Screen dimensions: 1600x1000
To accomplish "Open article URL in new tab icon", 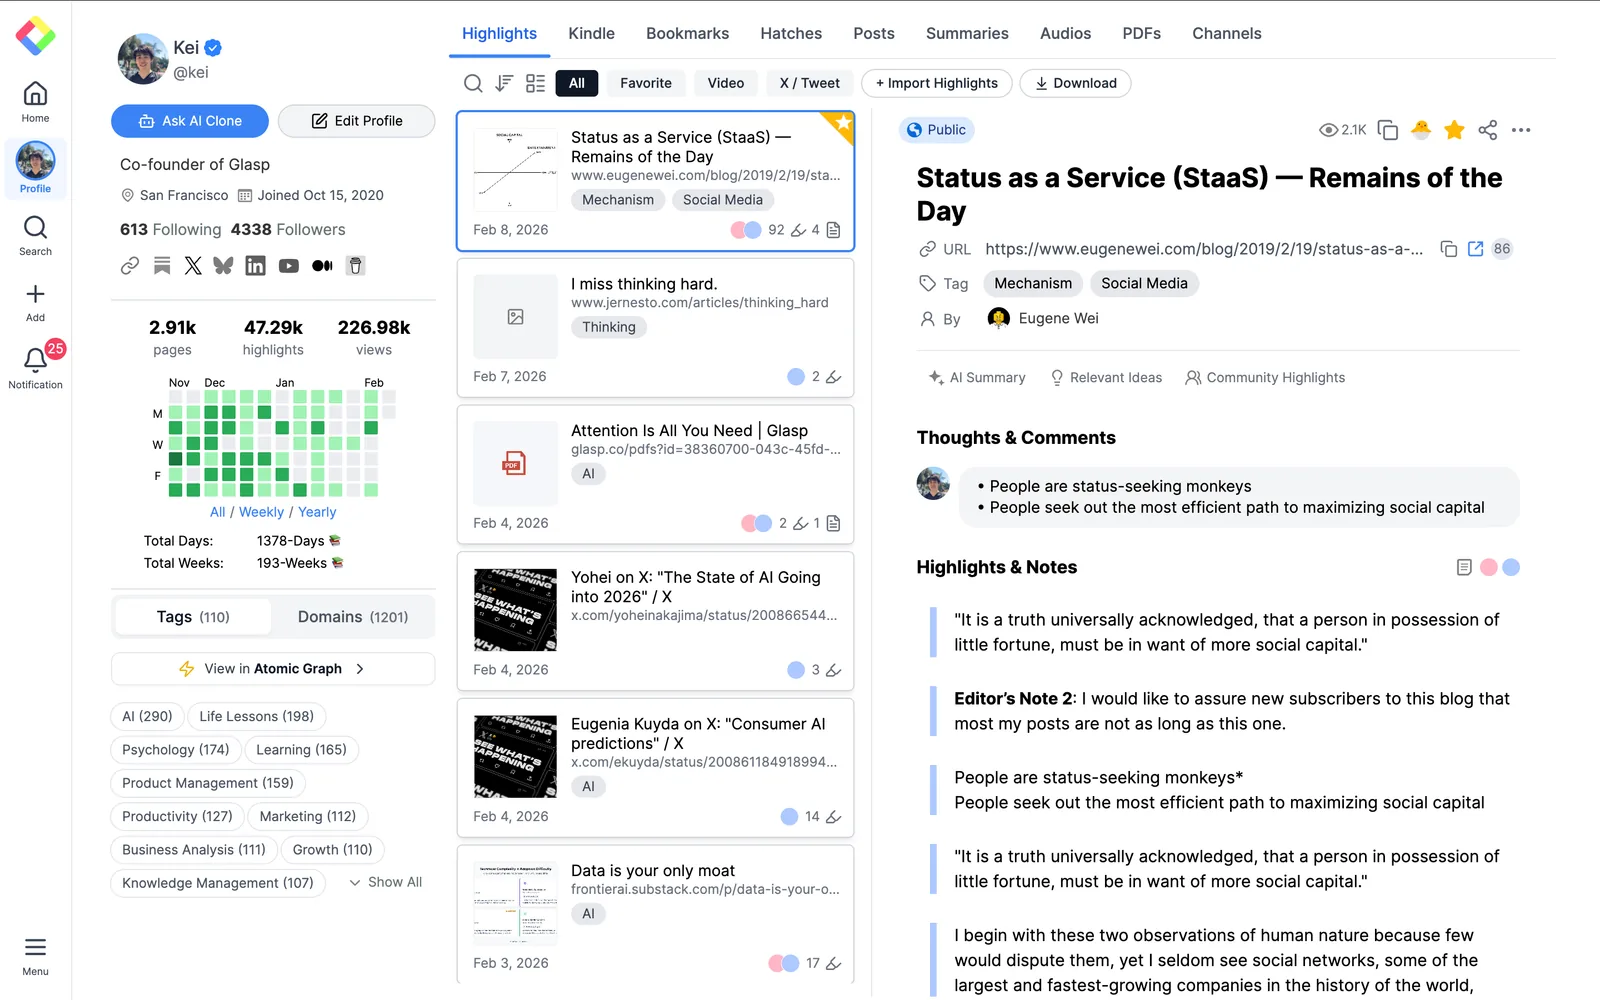I will point(1476,249).
